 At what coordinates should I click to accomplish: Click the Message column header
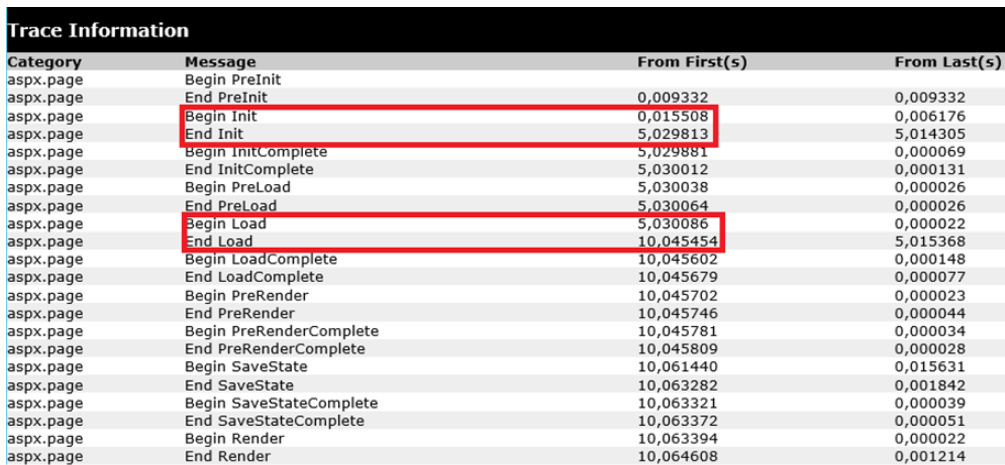point(220,62)
